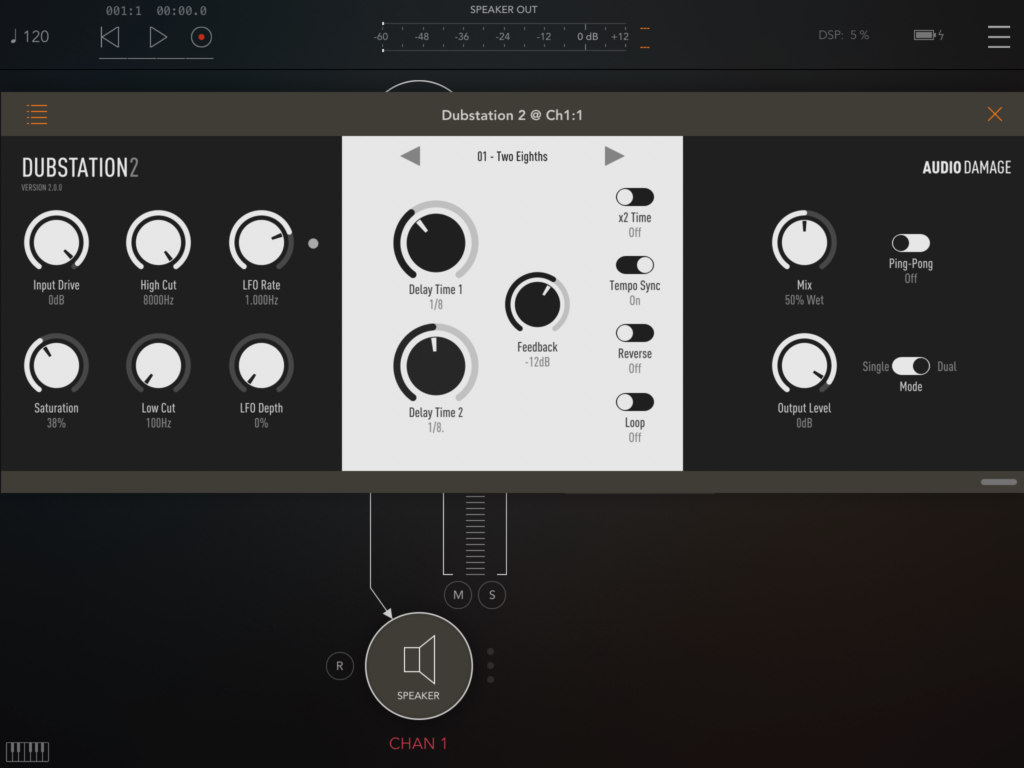Screen dimensions: 1024x768
Task: Open the preset list icon in plugin header
Action: (x=37, y=114)
